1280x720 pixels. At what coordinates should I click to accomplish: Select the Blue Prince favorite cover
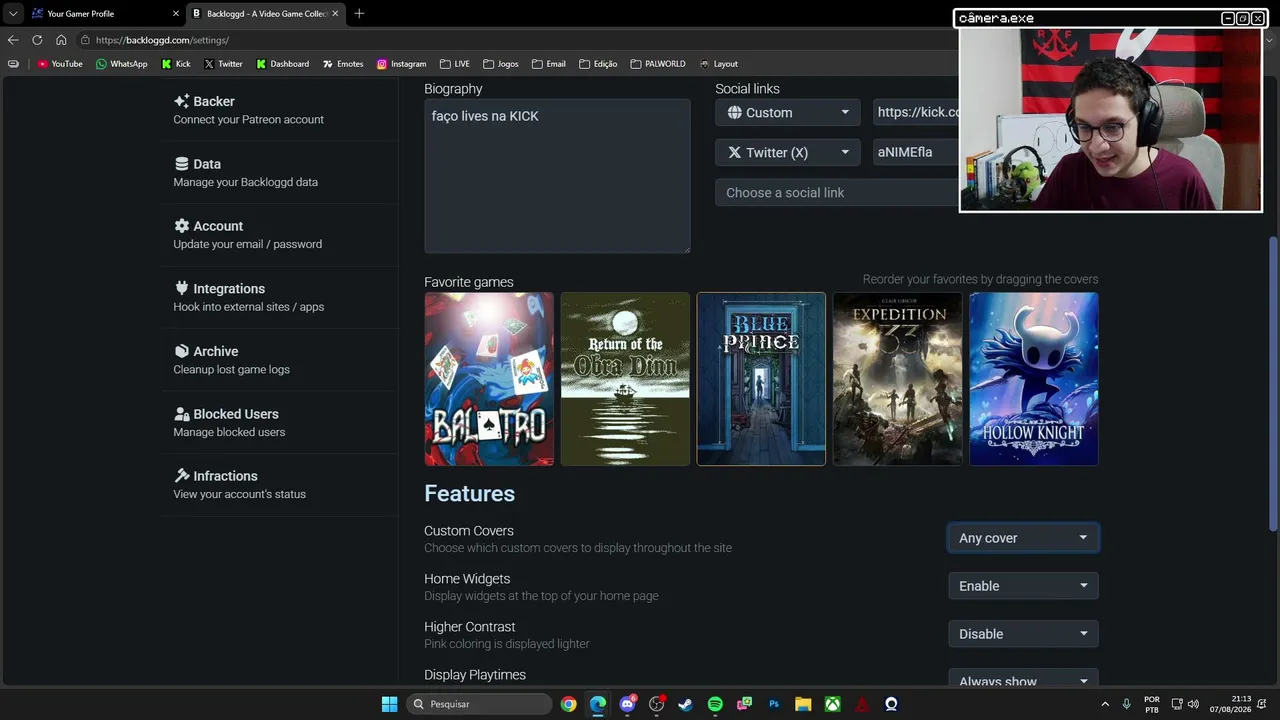[x=761, y=379]
